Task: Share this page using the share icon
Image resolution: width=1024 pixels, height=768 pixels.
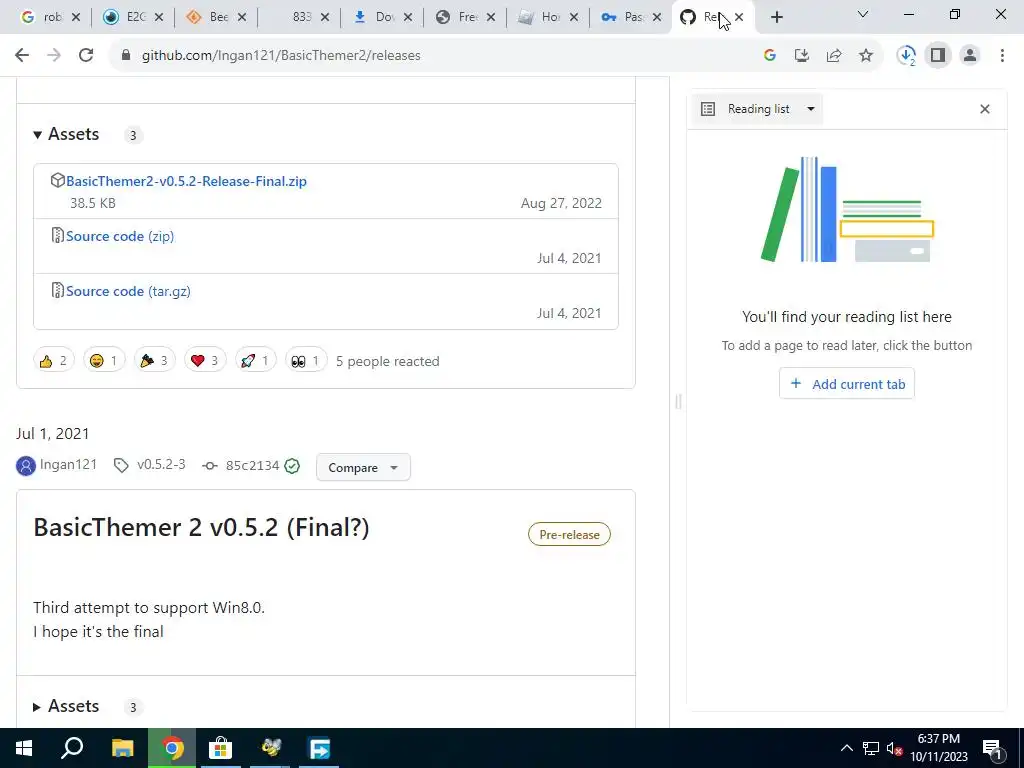Action: (x=834, y=56)
